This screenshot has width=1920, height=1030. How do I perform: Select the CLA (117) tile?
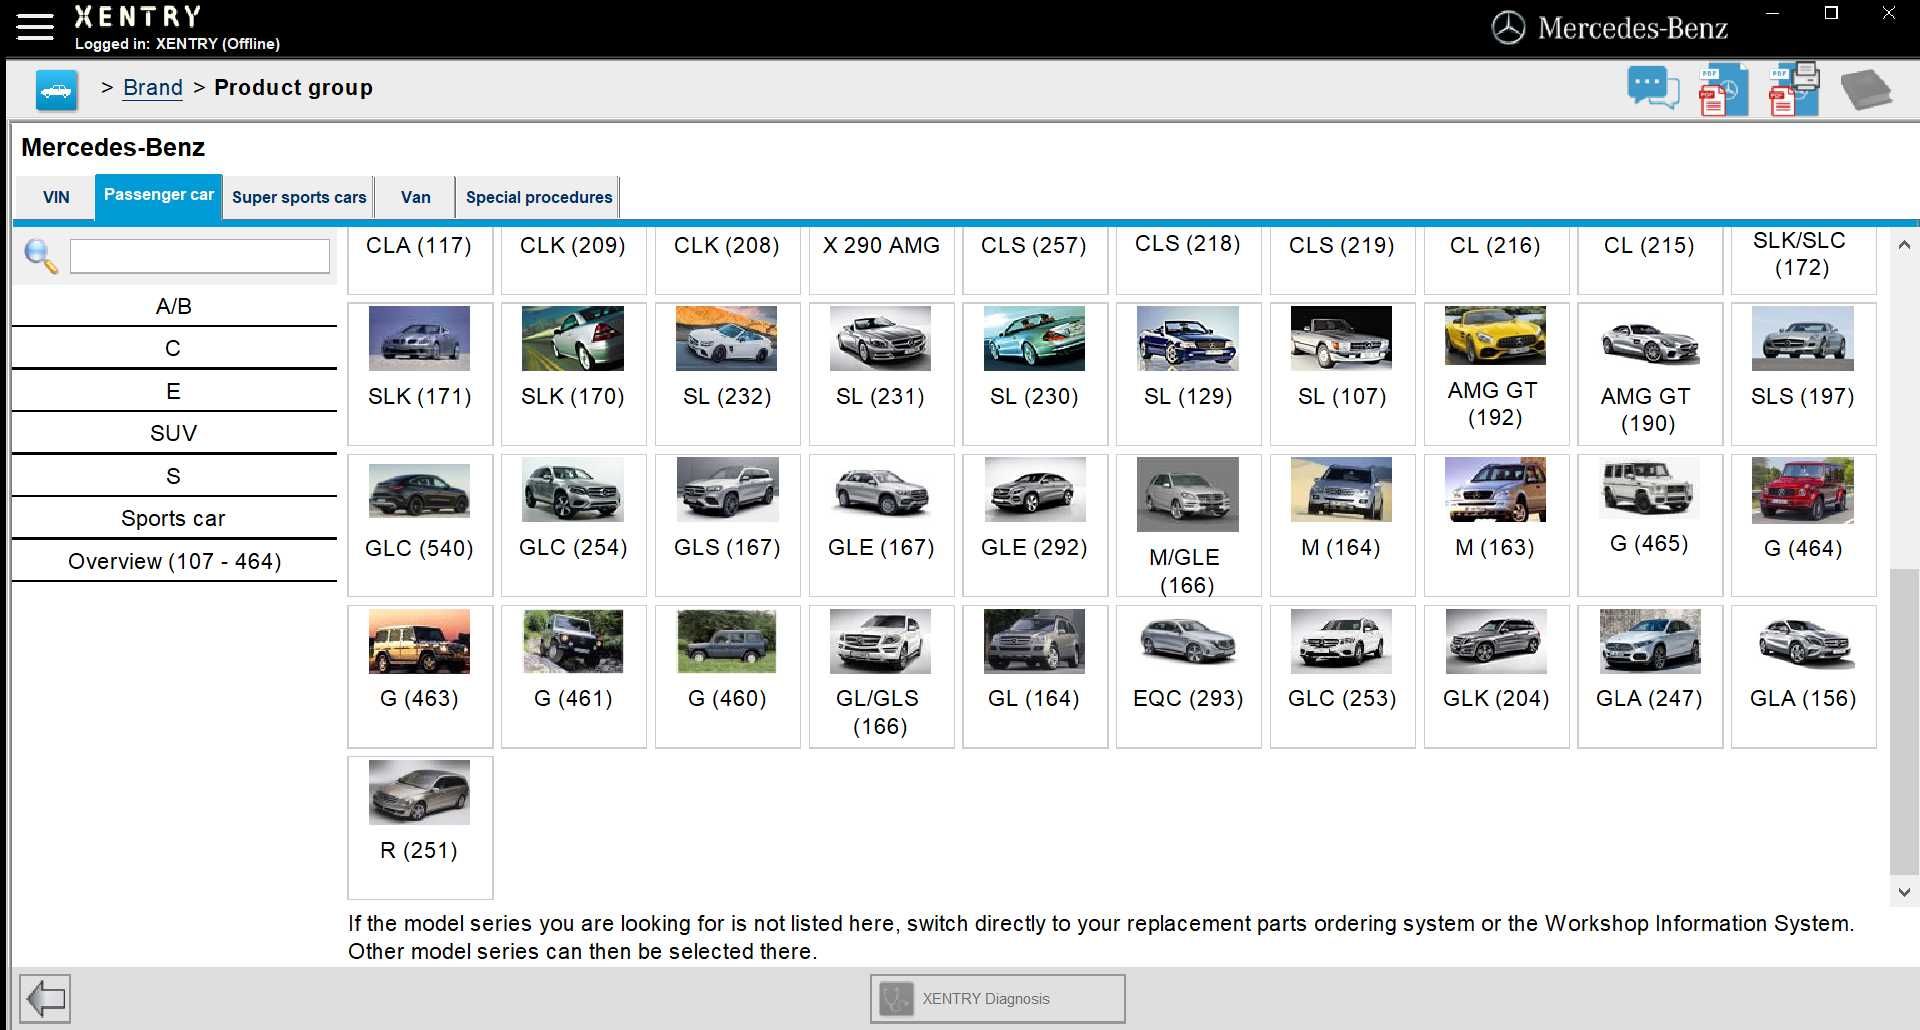(x=420, y=260)
